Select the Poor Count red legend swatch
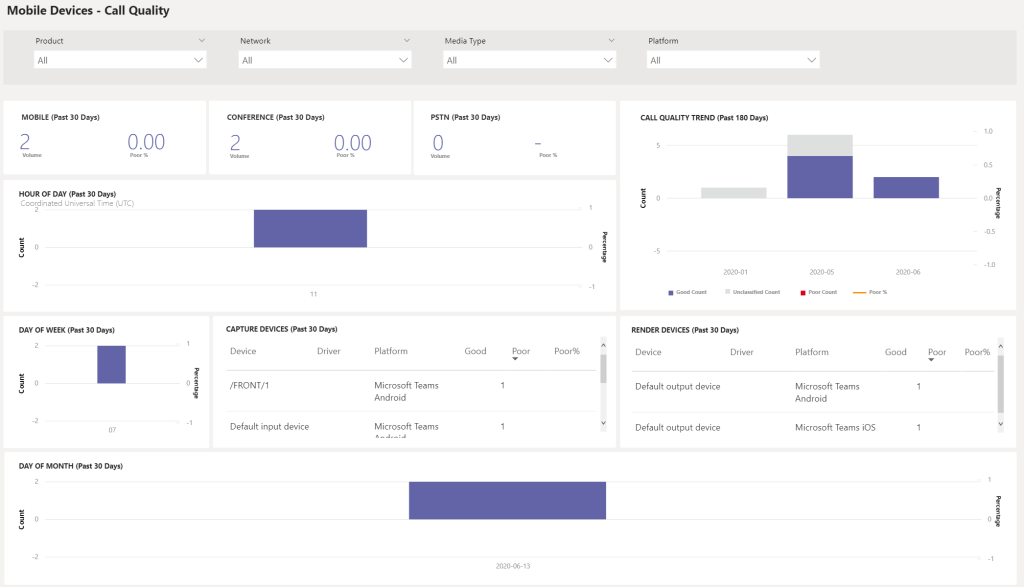Screen dimensions: 1024x587 (799, 292)
